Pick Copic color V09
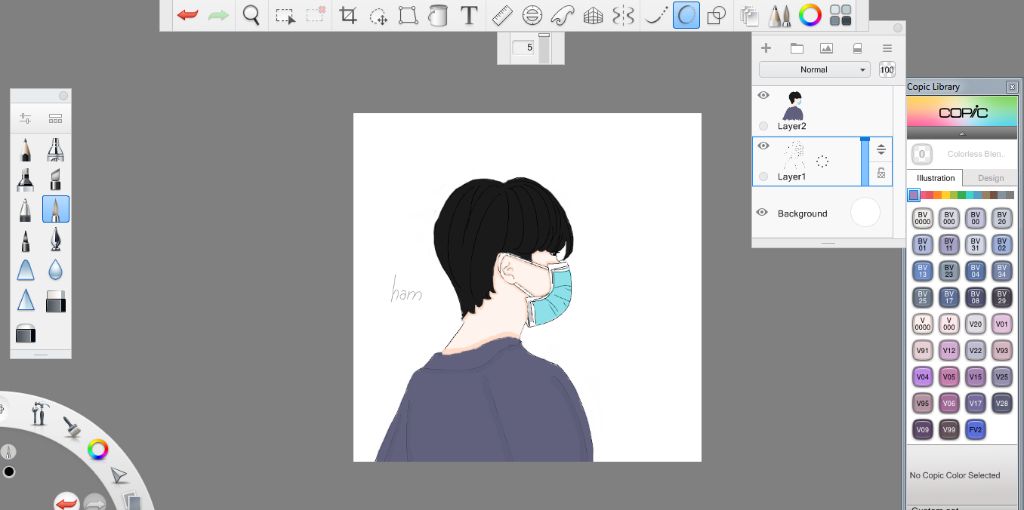 922,430
